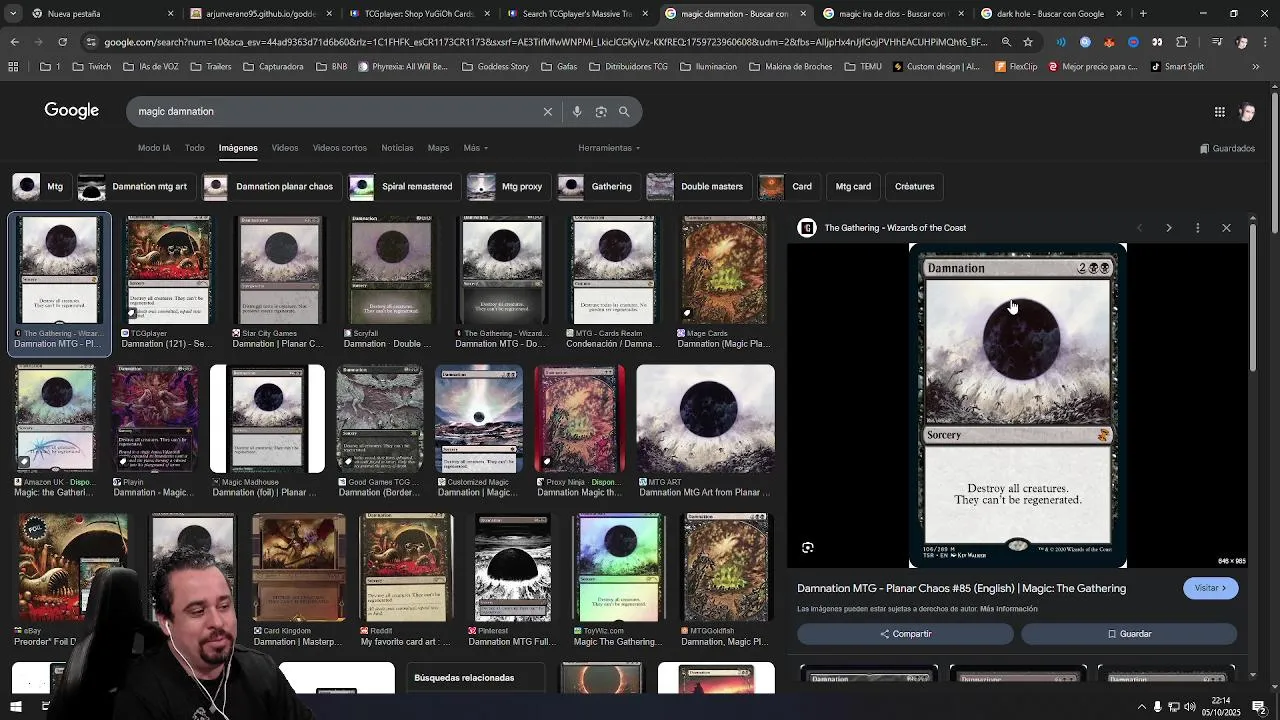Screen dimensions: 1280x720
Task: Open Smart Split bookmark
Action: [1176, 67]
